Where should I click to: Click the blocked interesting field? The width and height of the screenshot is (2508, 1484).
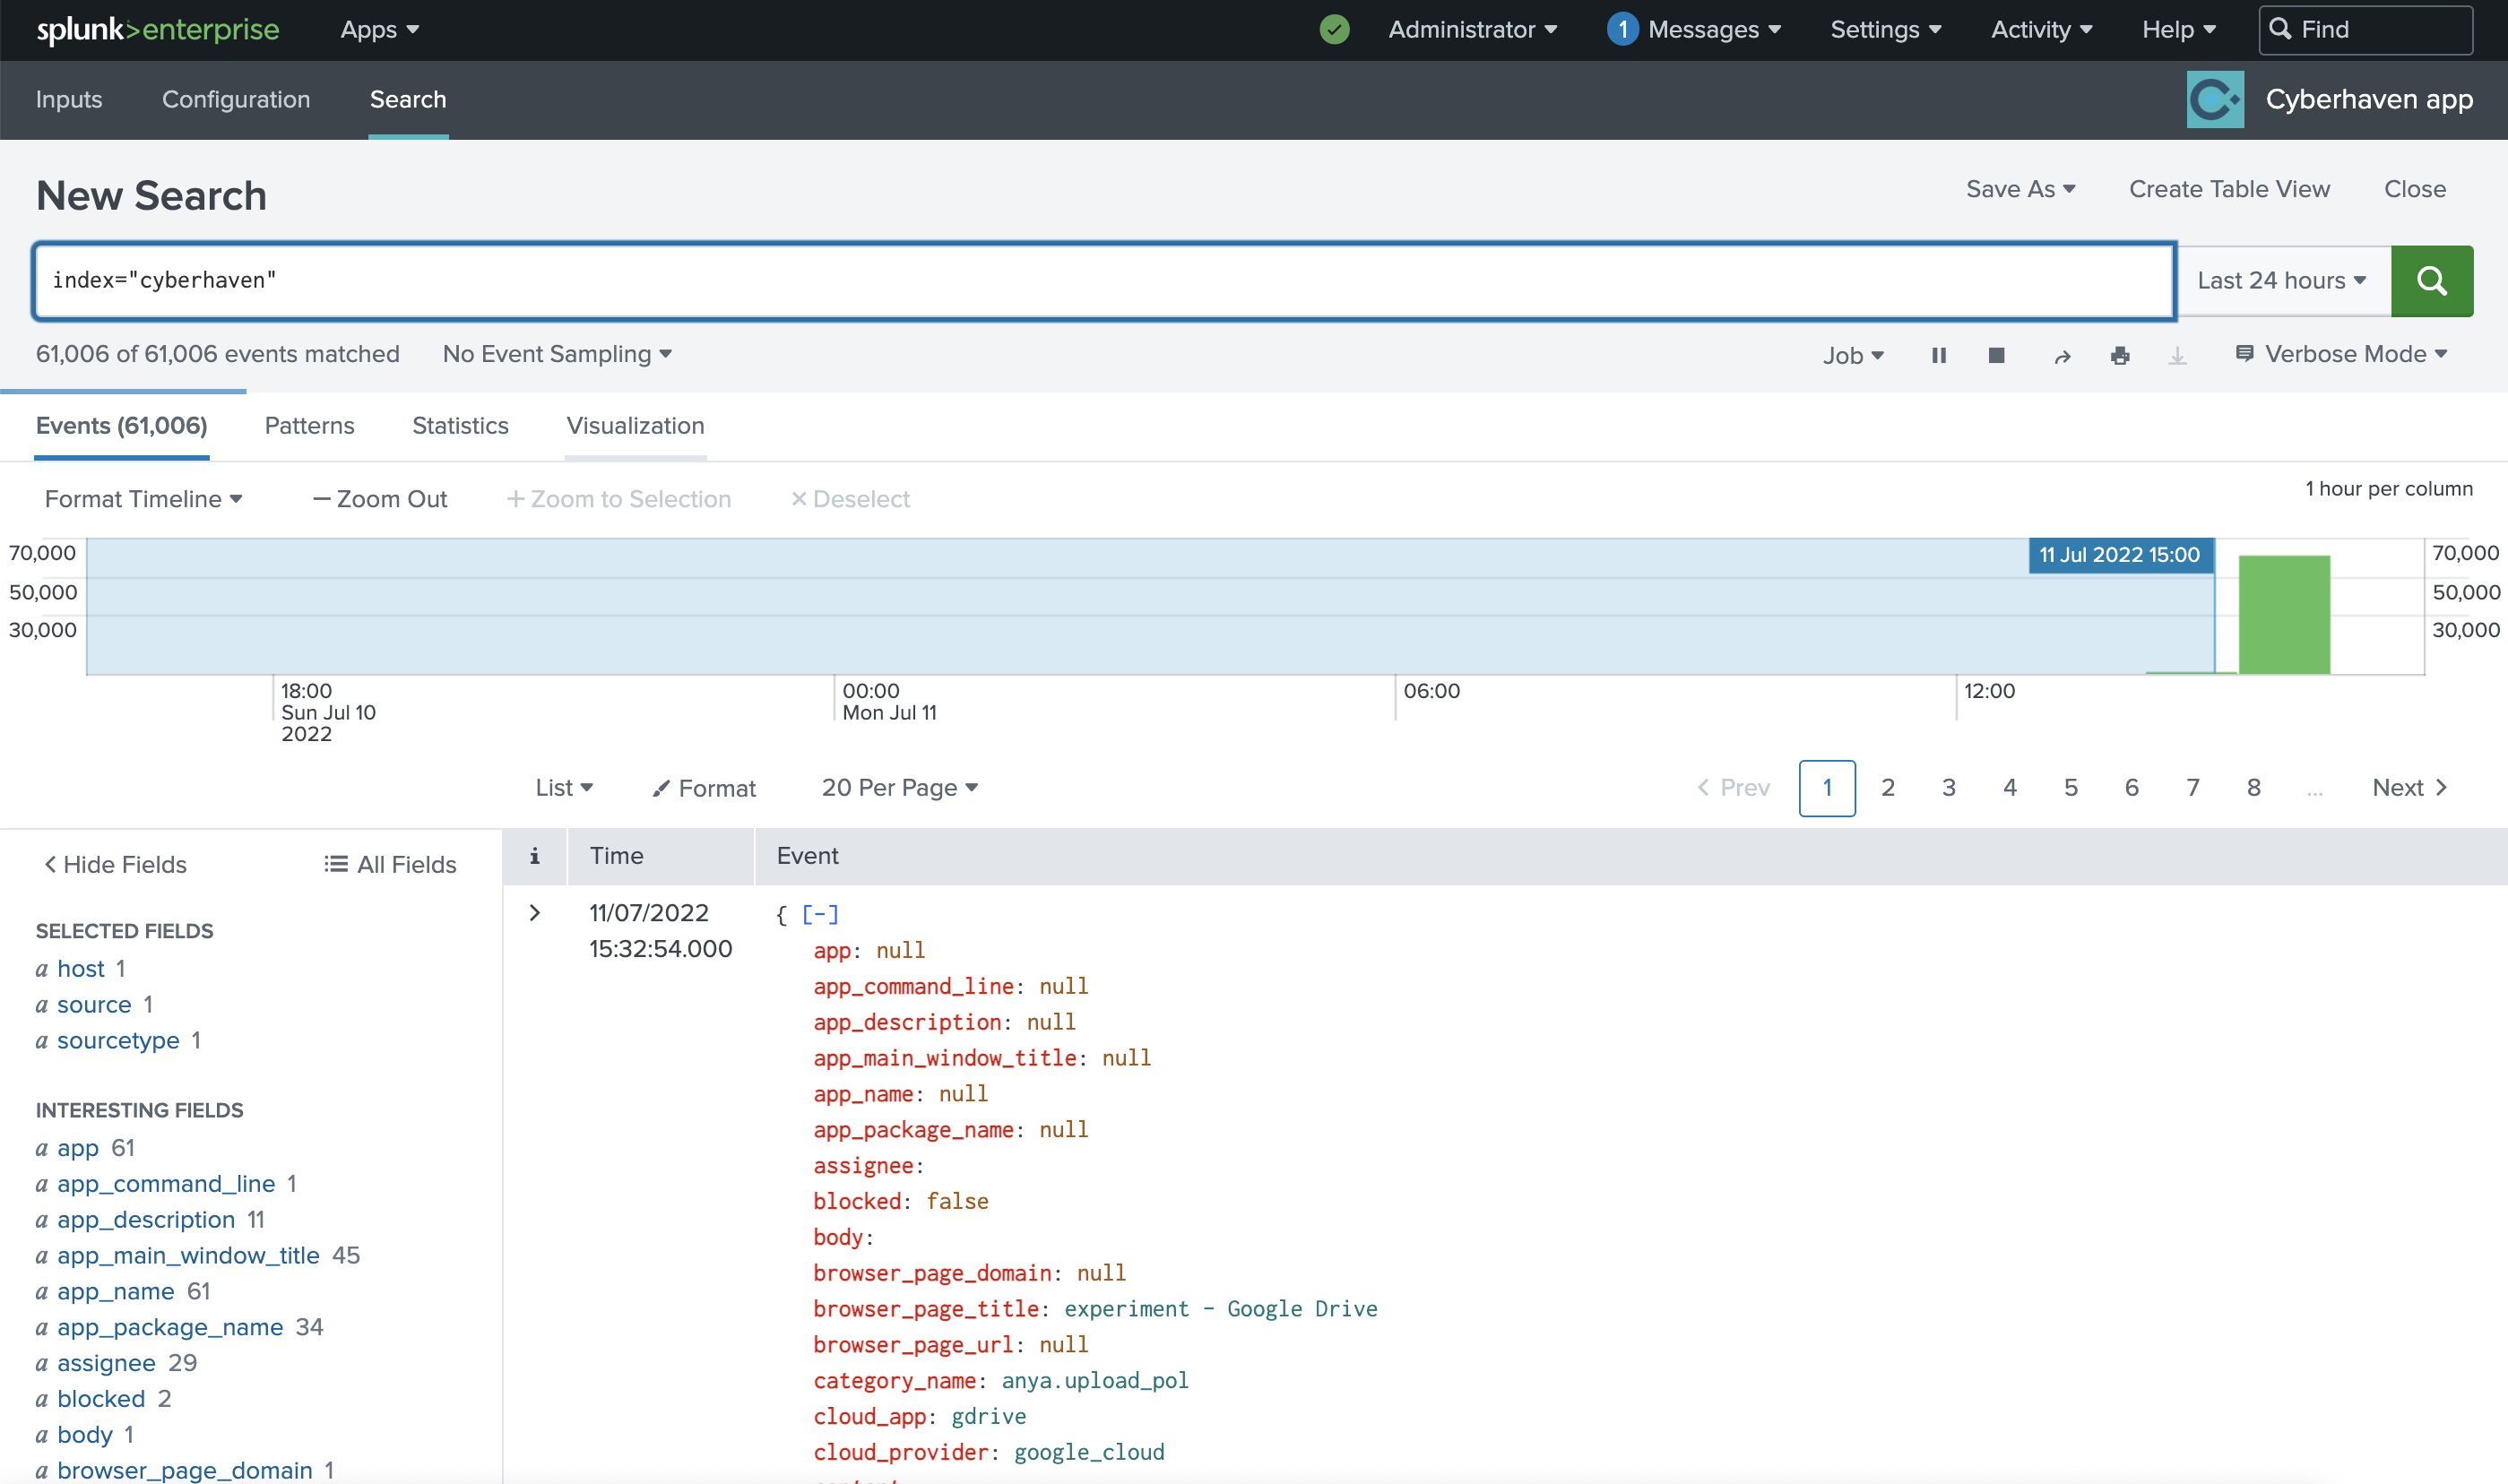click(x=101, y=1400)
